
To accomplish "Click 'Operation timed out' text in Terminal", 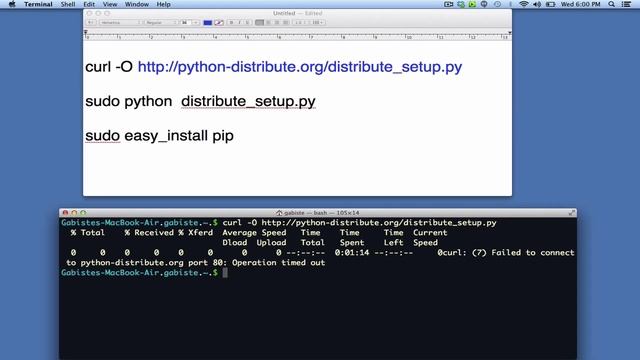I will (278, 263).
